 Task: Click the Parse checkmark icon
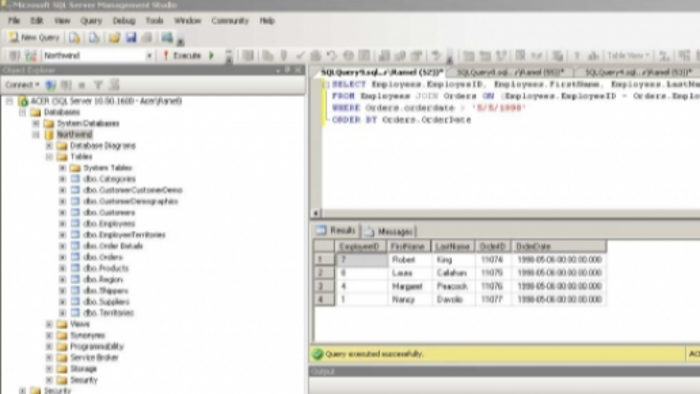pos(300,55)
